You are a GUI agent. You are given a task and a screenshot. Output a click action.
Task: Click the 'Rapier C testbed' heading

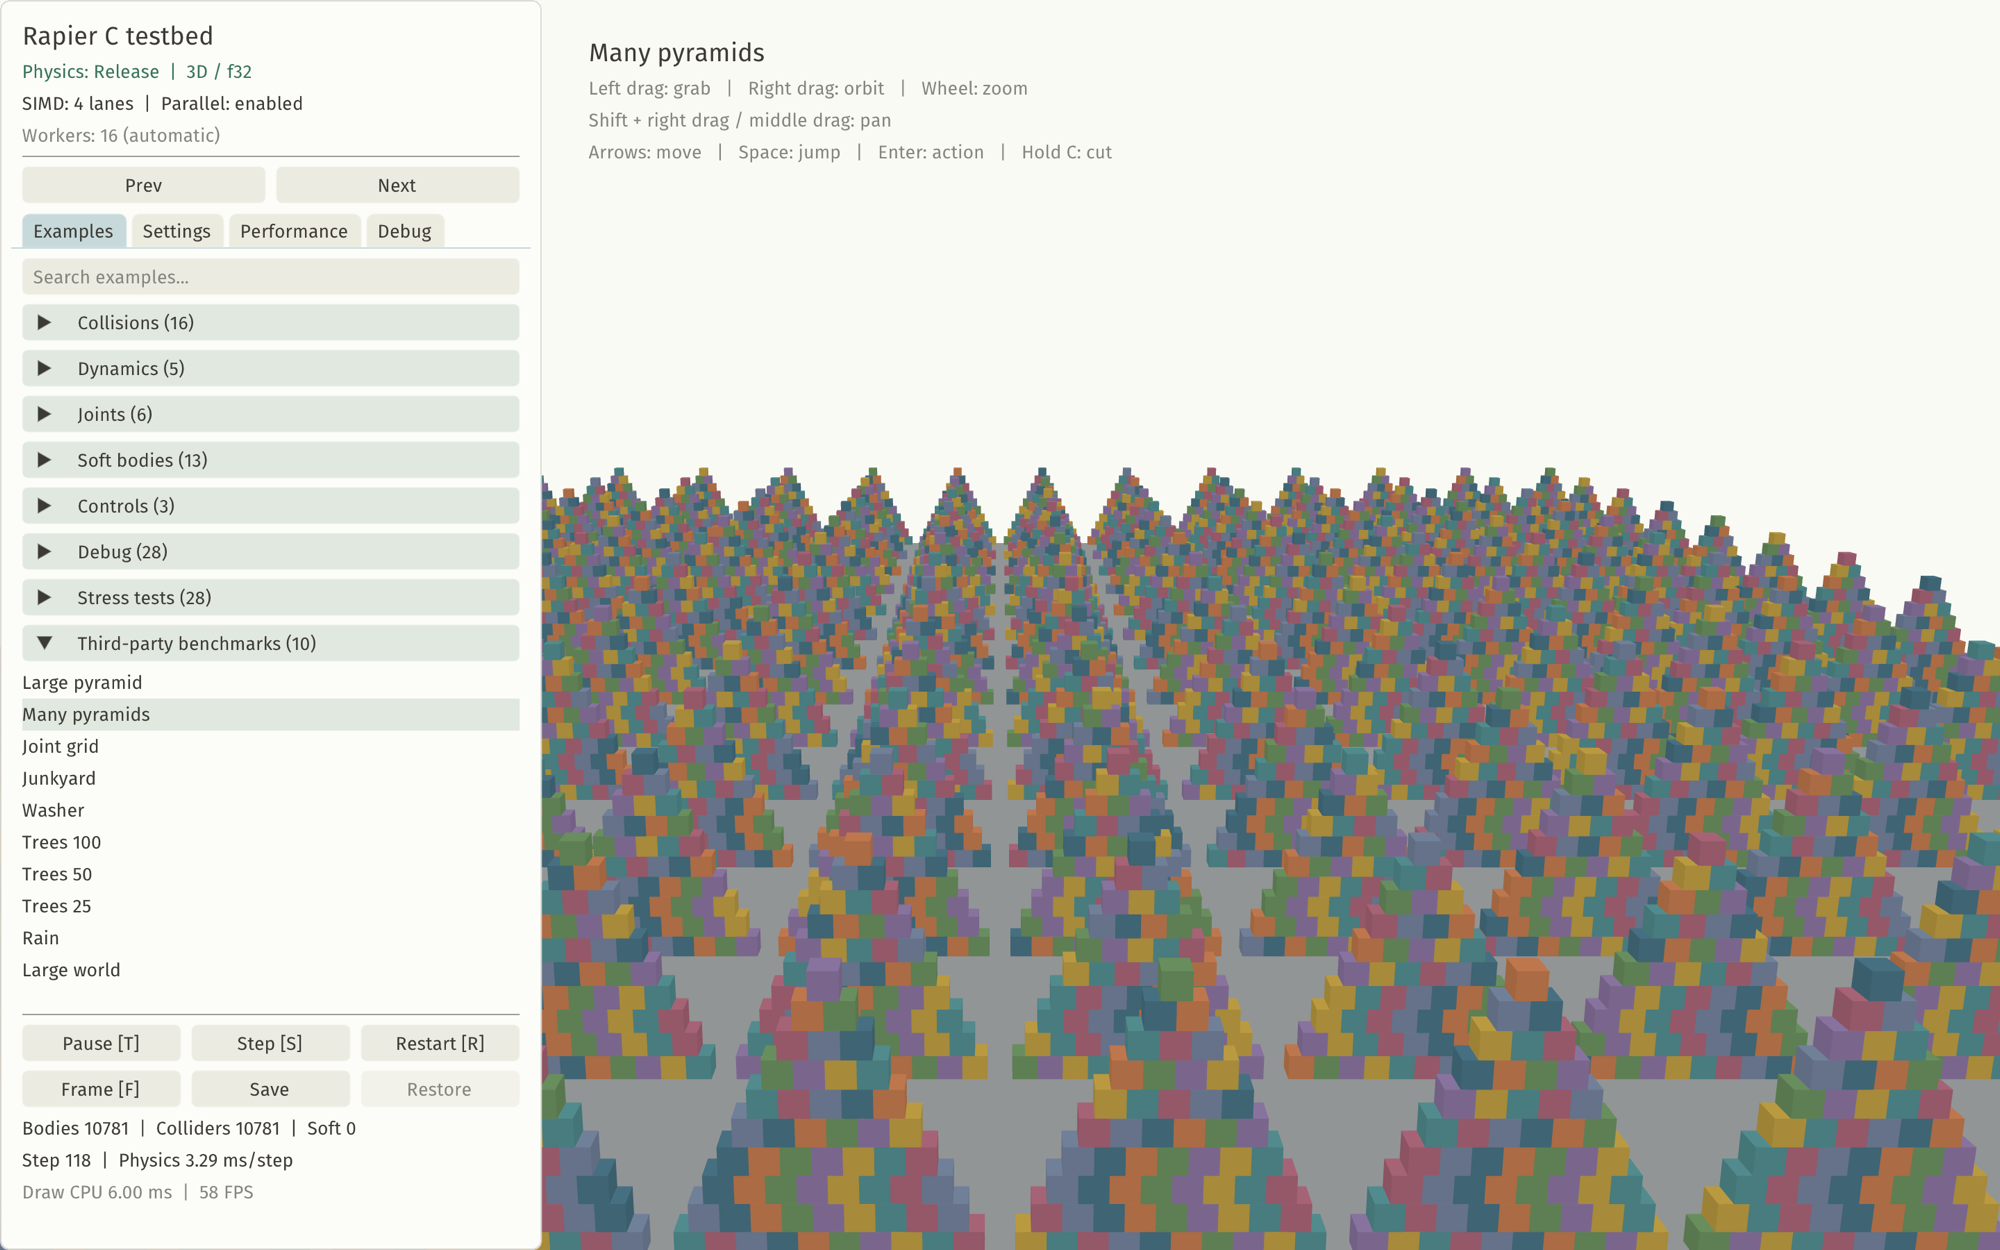click(118, 36)
